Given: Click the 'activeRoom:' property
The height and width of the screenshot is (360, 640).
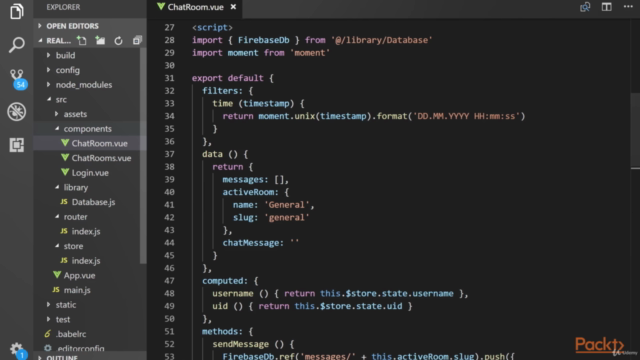Looking at the screenshot, I should pyautogui.click(x=250, y=192).
